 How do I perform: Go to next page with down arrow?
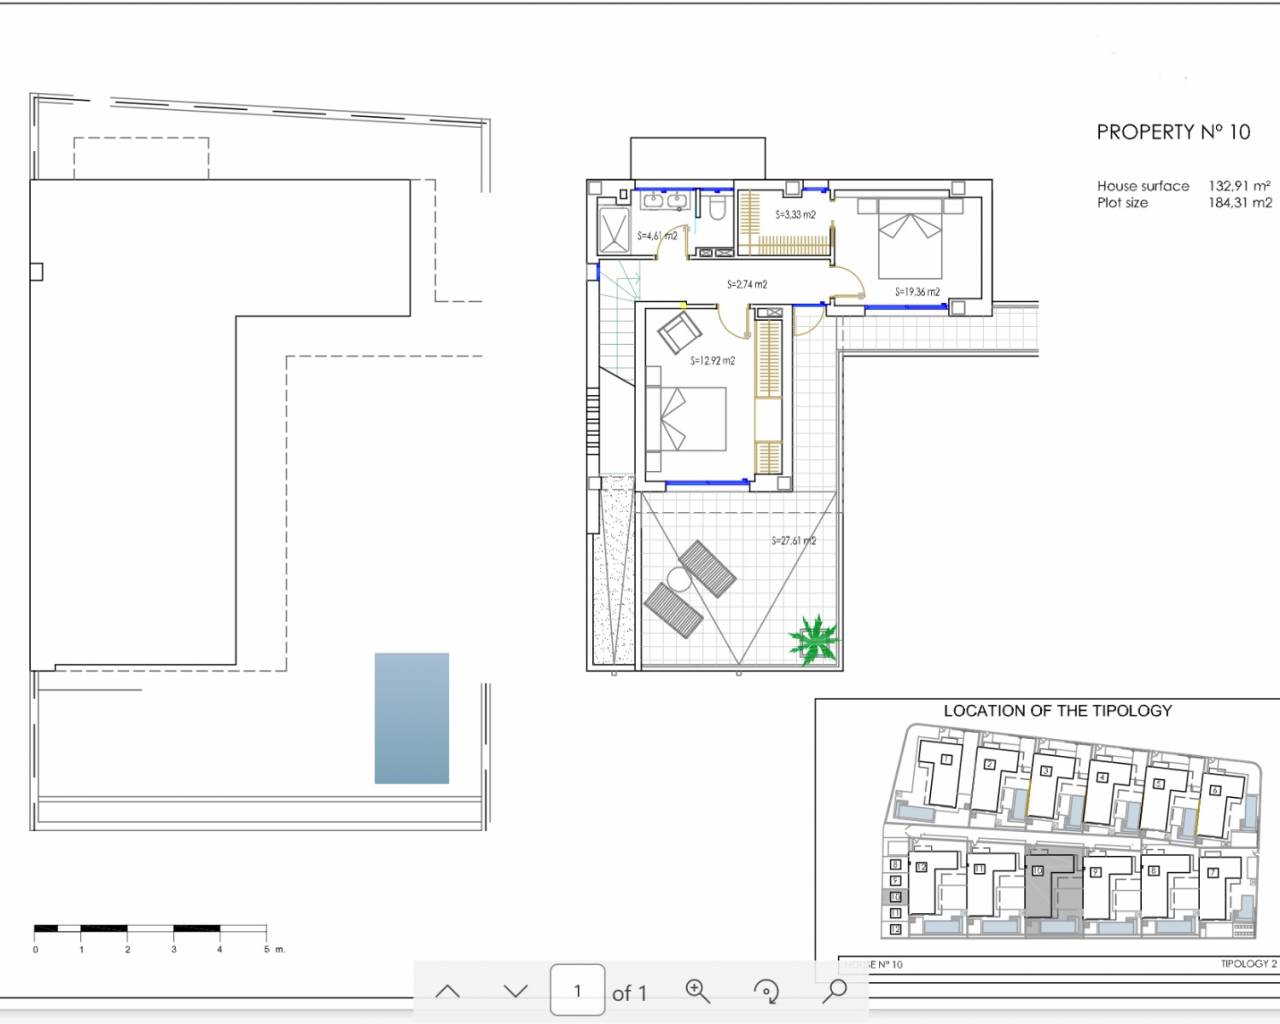click(515, 991)
